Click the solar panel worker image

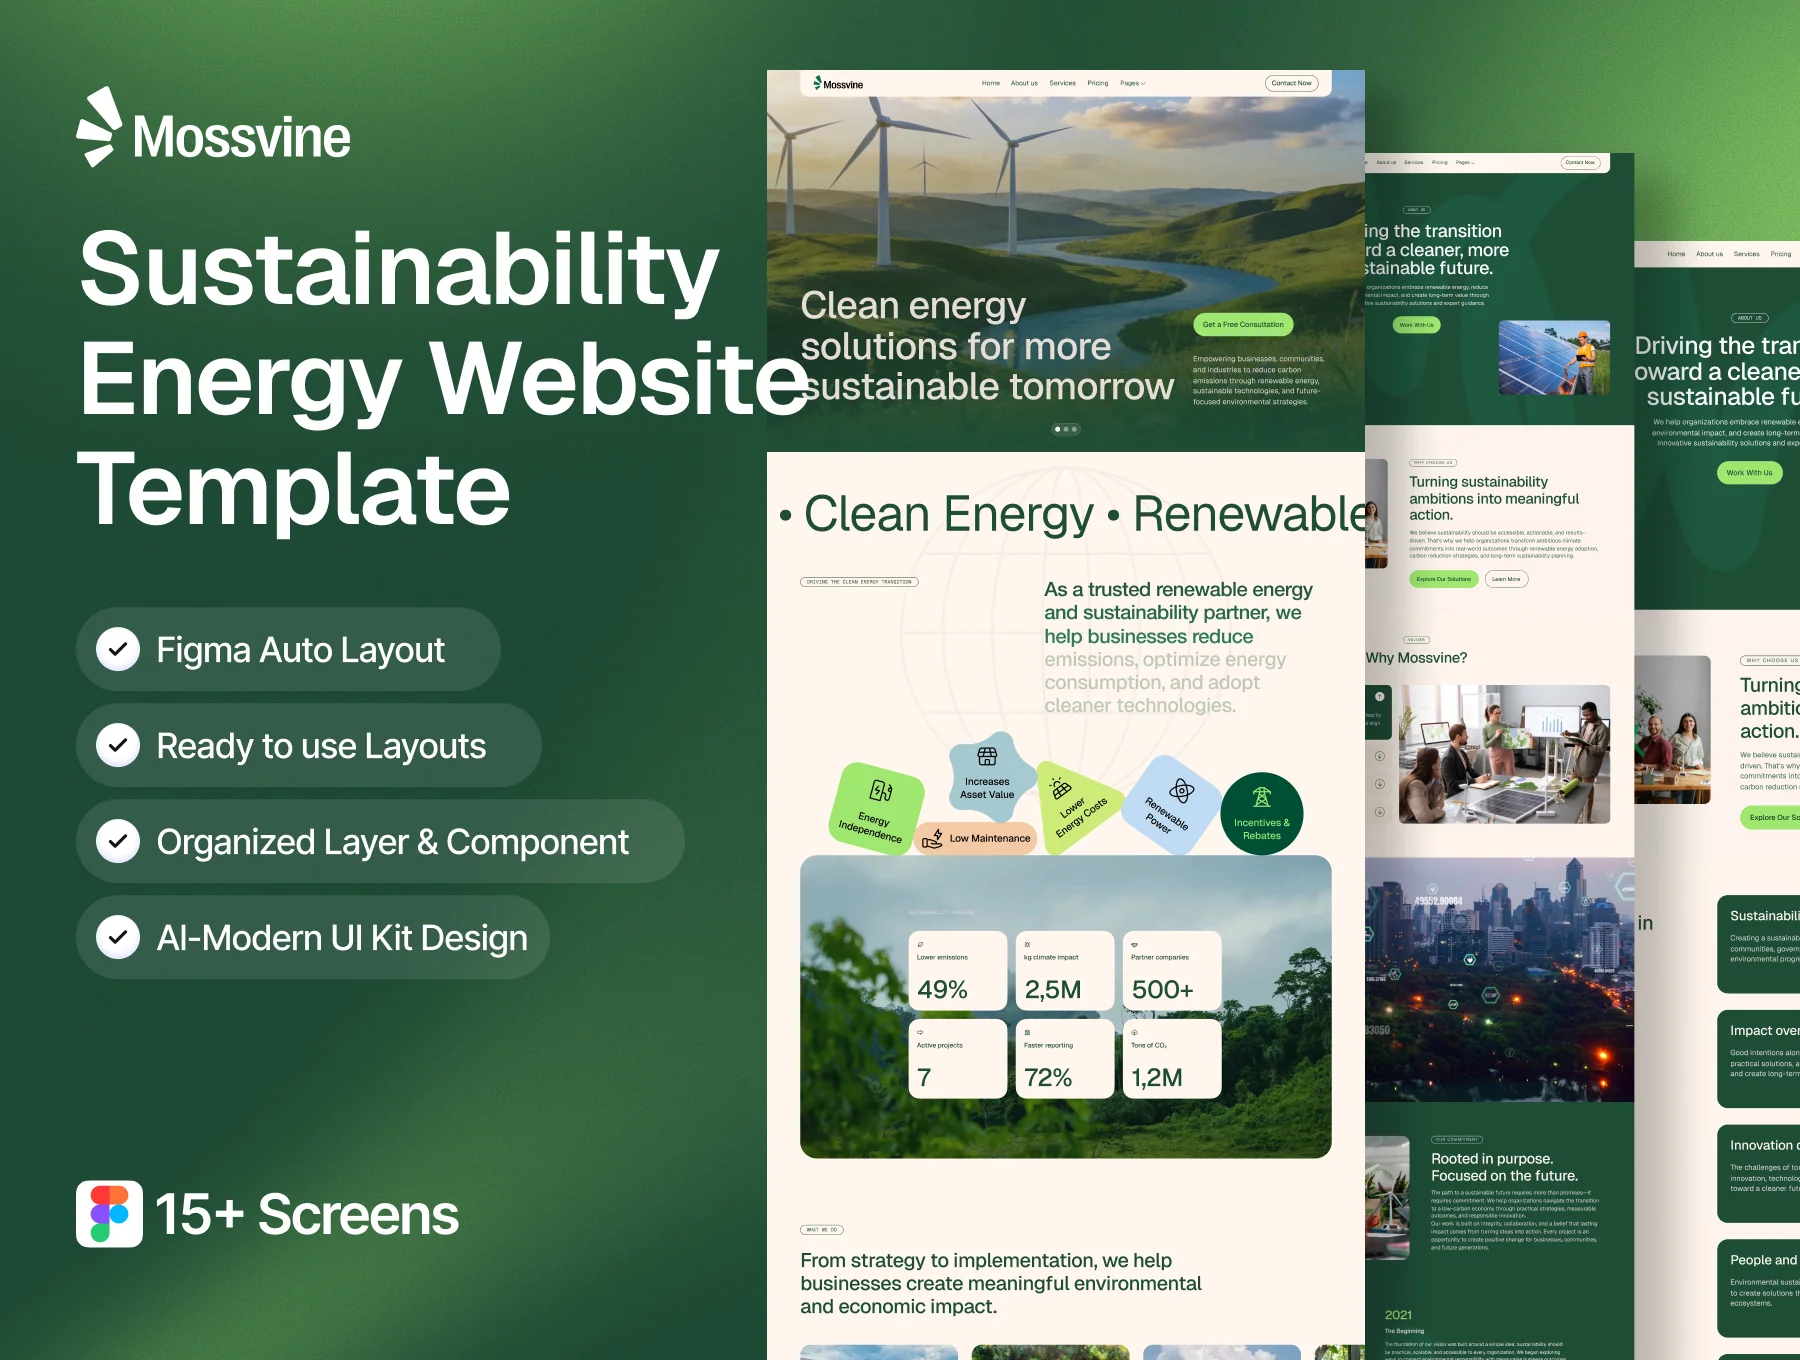pyautogui.click(x=1554, y=358)
